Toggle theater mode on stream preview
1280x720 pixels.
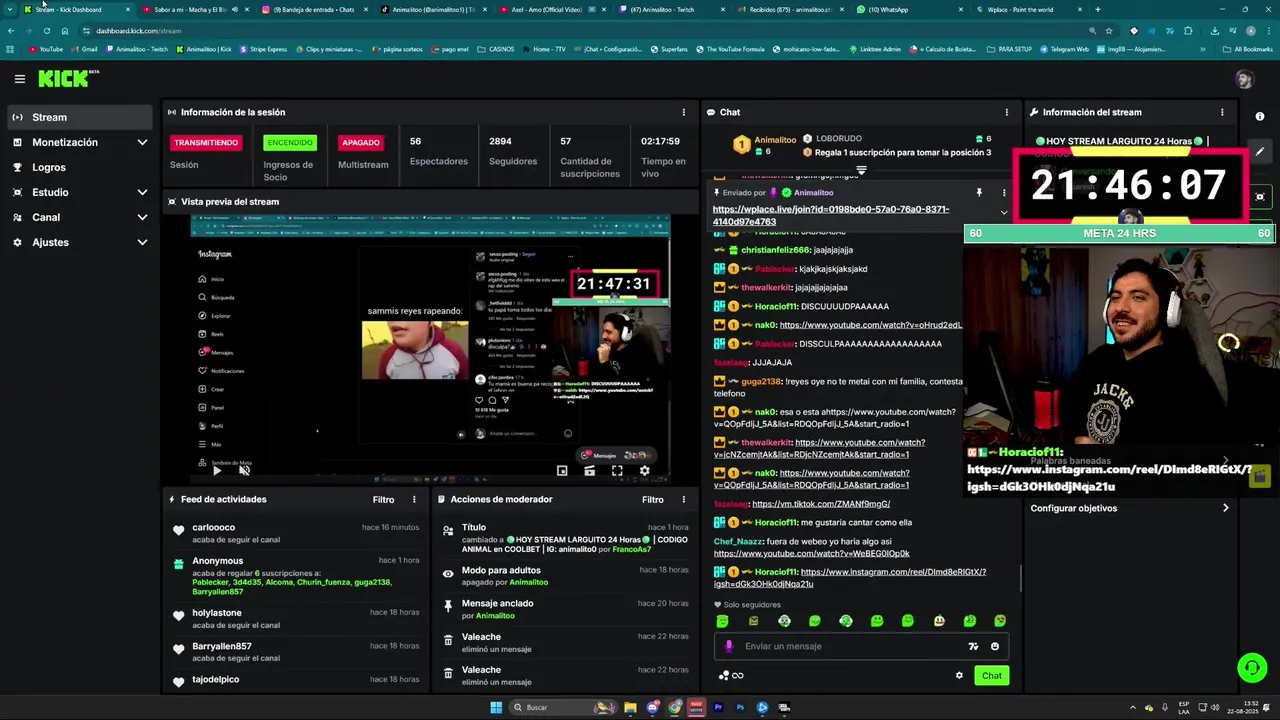pos(590,471)
